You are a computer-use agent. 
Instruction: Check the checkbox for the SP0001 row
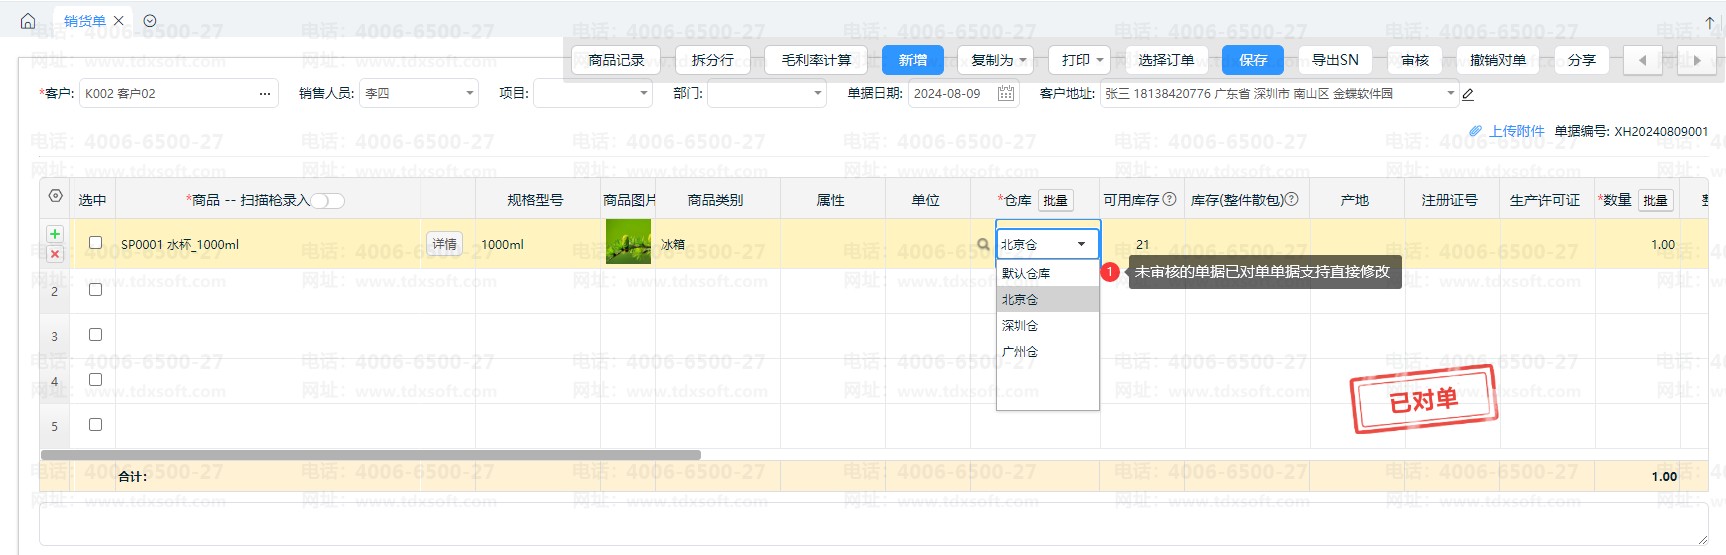pos(96,243)
